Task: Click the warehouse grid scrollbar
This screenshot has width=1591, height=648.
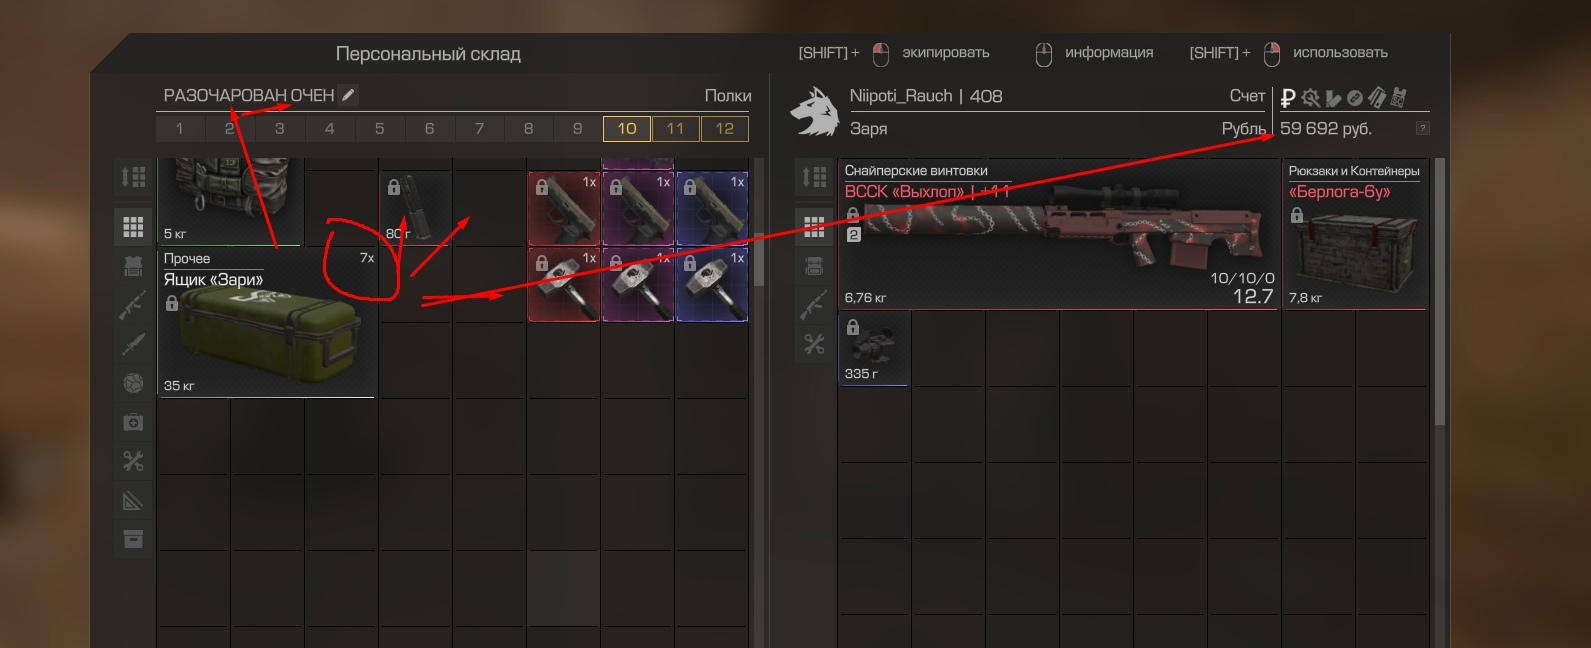Action: tap(759, 260)
